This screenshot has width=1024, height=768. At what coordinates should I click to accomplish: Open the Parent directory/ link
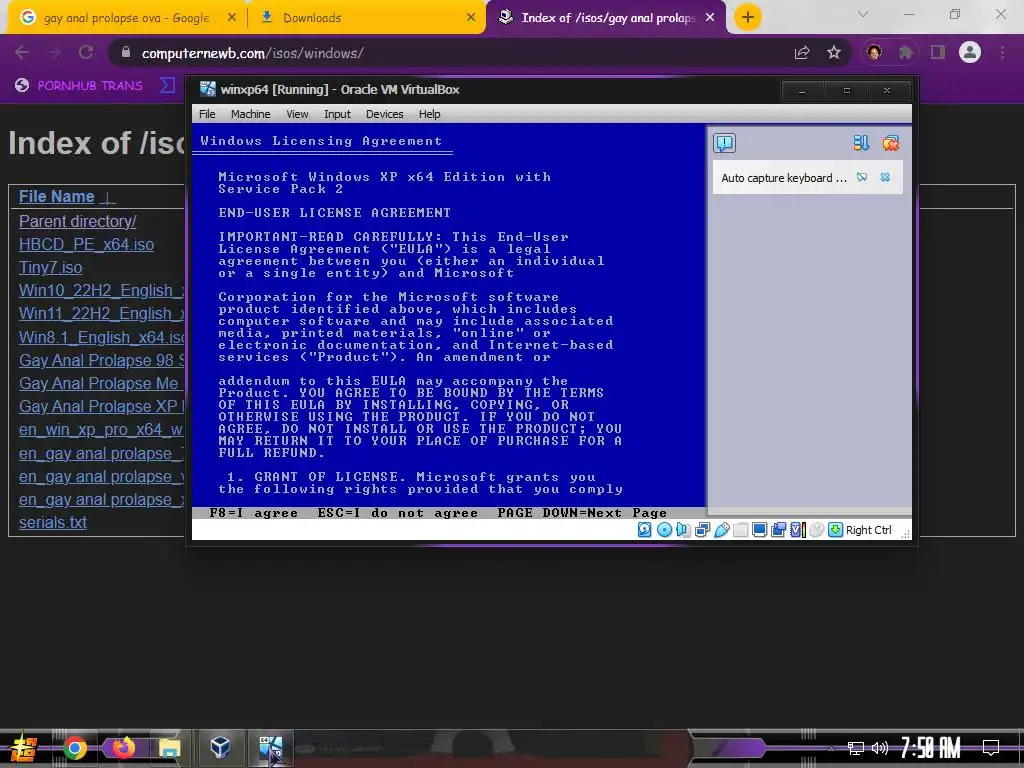pyautogui.click(x=78, y=221)
